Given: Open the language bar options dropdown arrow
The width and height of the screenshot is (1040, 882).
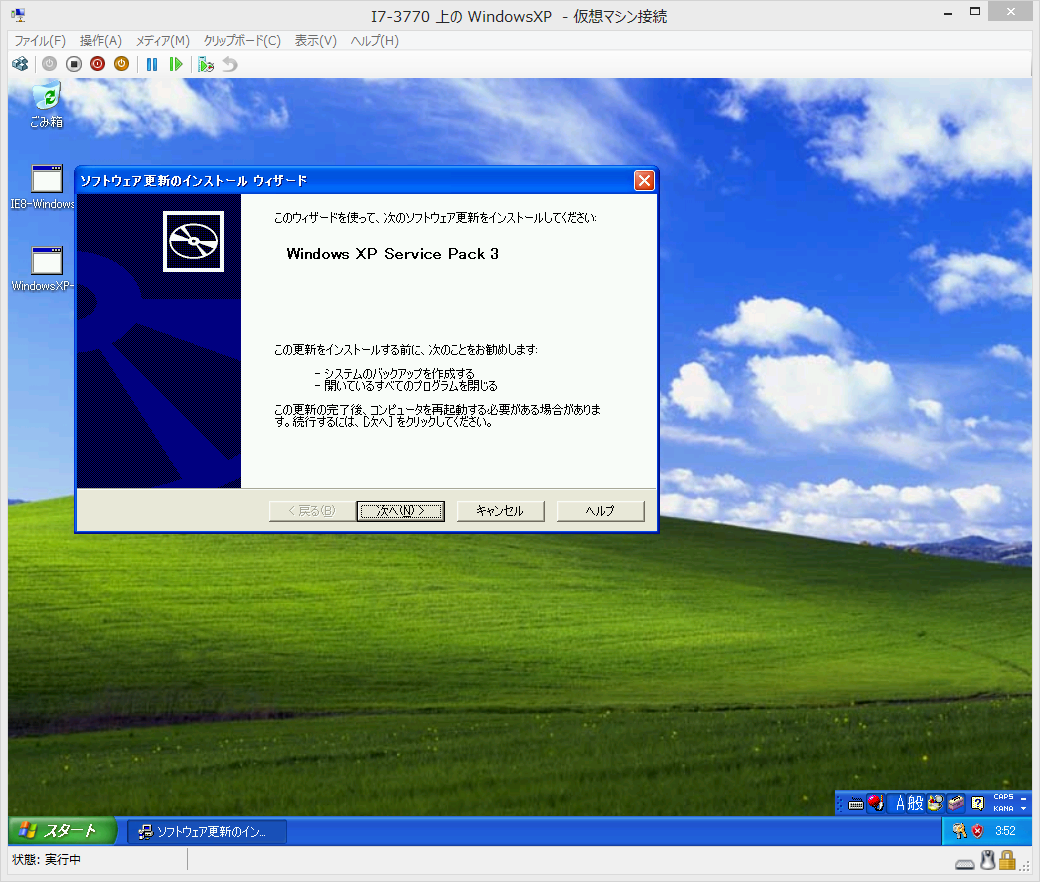Looking at the screenshot, I should tap(1024, 809).
